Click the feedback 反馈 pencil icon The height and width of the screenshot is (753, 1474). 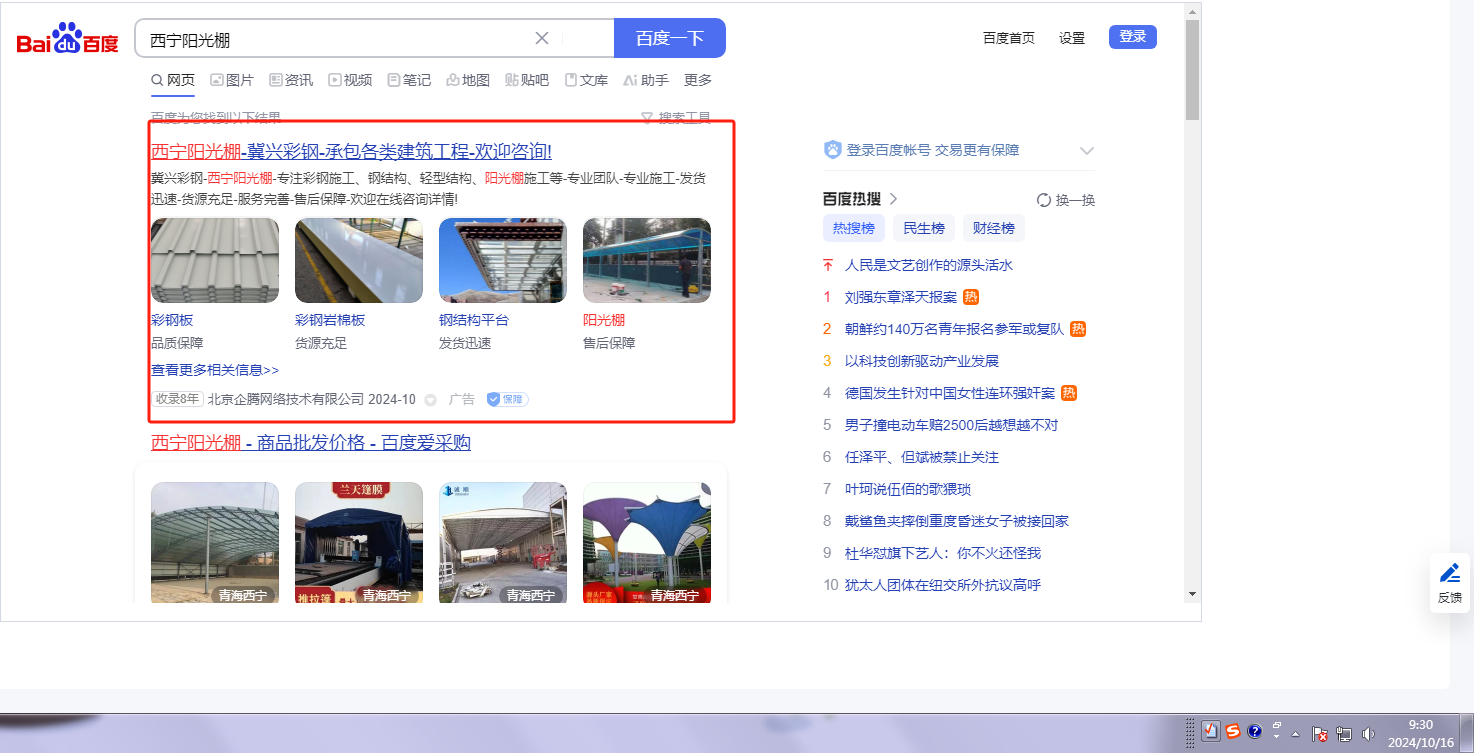(x=1449, y=573)
